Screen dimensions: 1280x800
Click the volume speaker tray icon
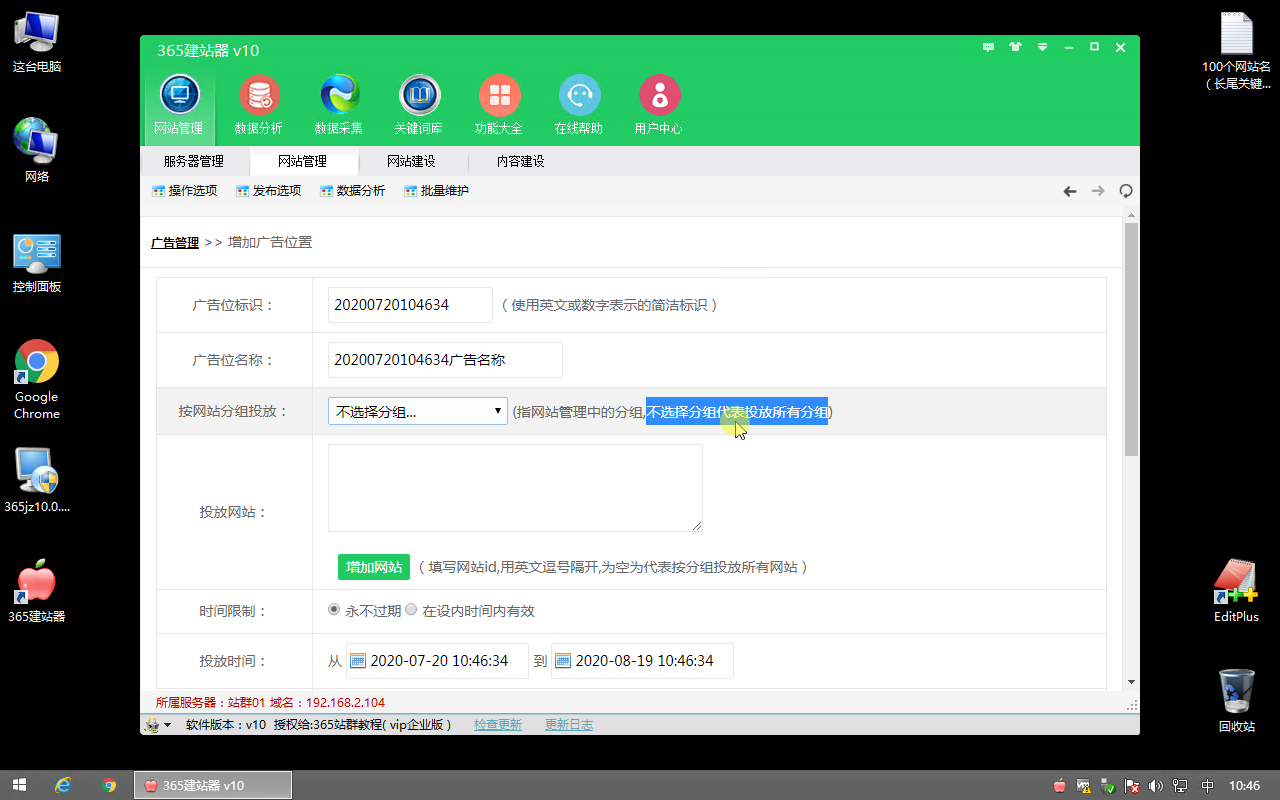[1156, 786]
